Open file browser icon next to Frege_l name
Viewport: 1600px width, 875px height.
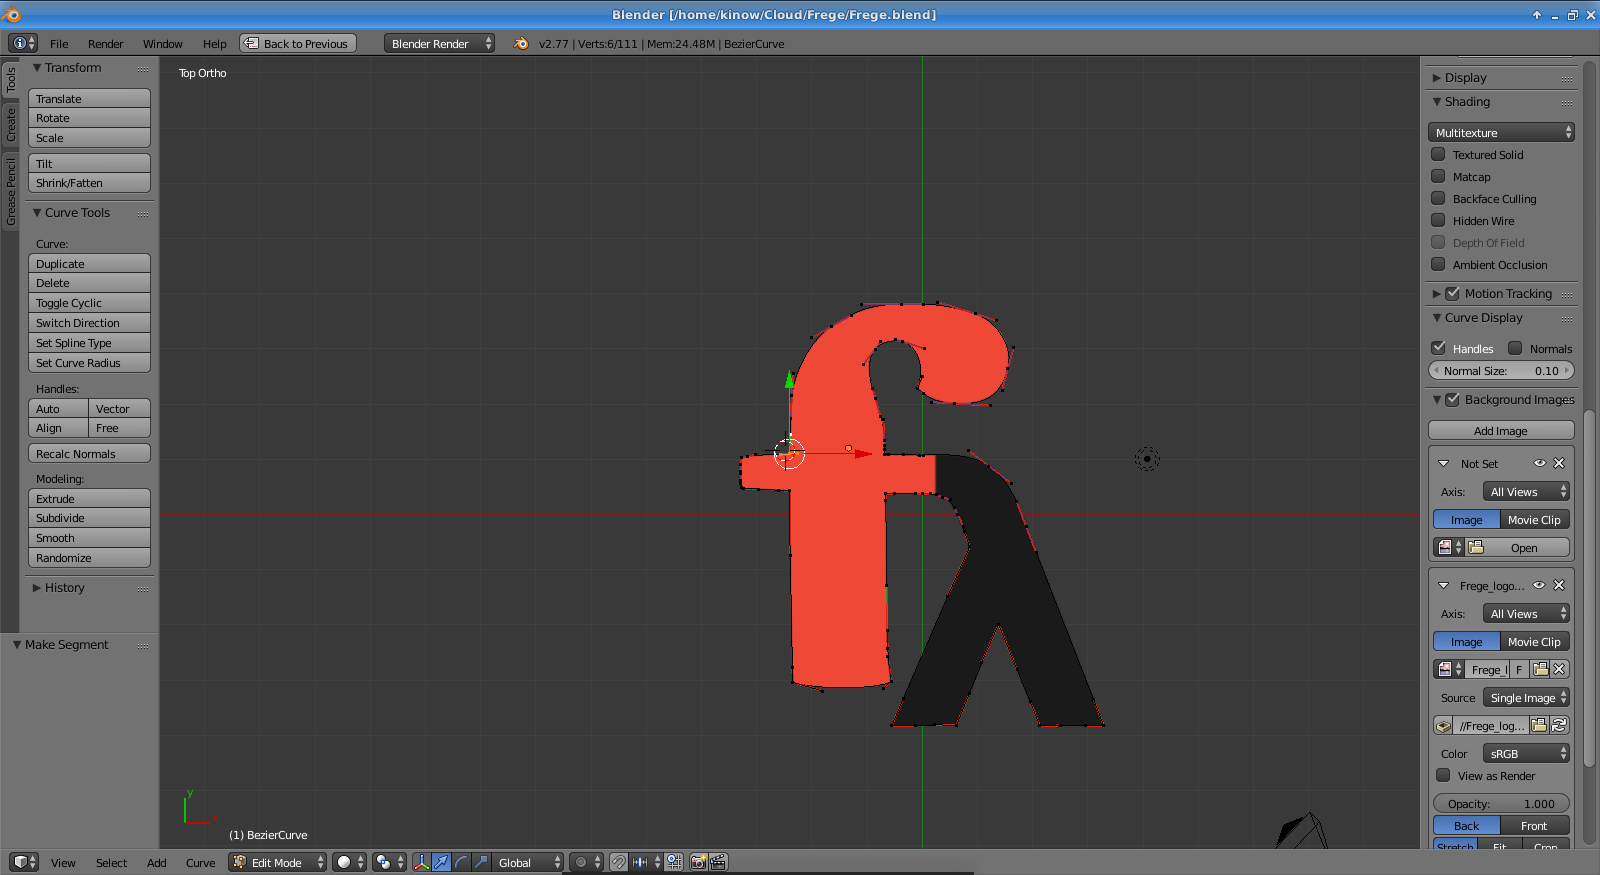click(1541, 669)
